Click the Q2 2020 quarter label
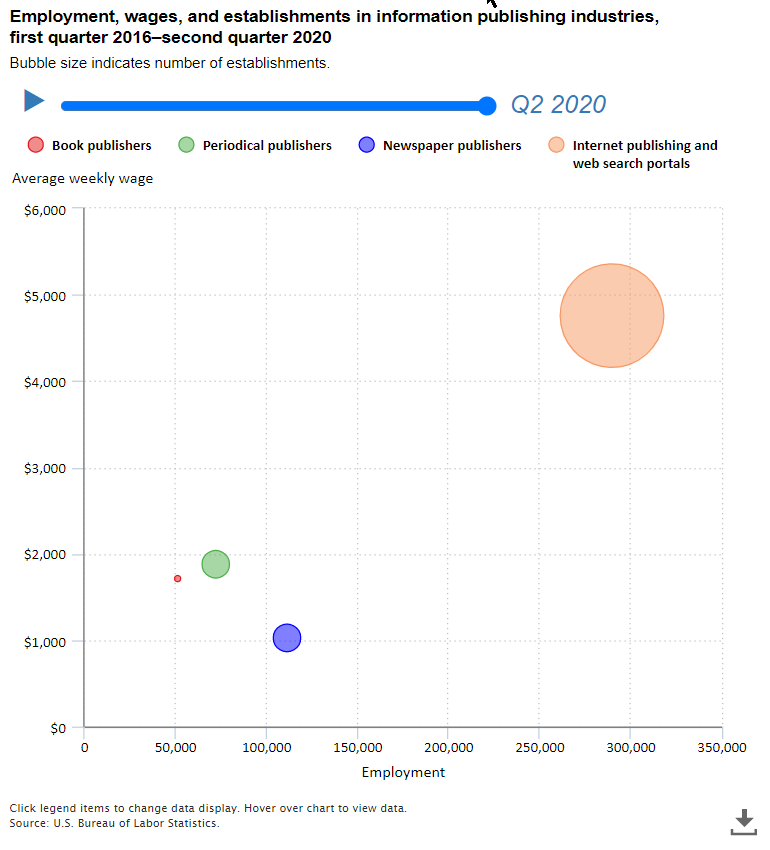Image resolution: width=770 pixels, height=850 pixels. [558, 105]
